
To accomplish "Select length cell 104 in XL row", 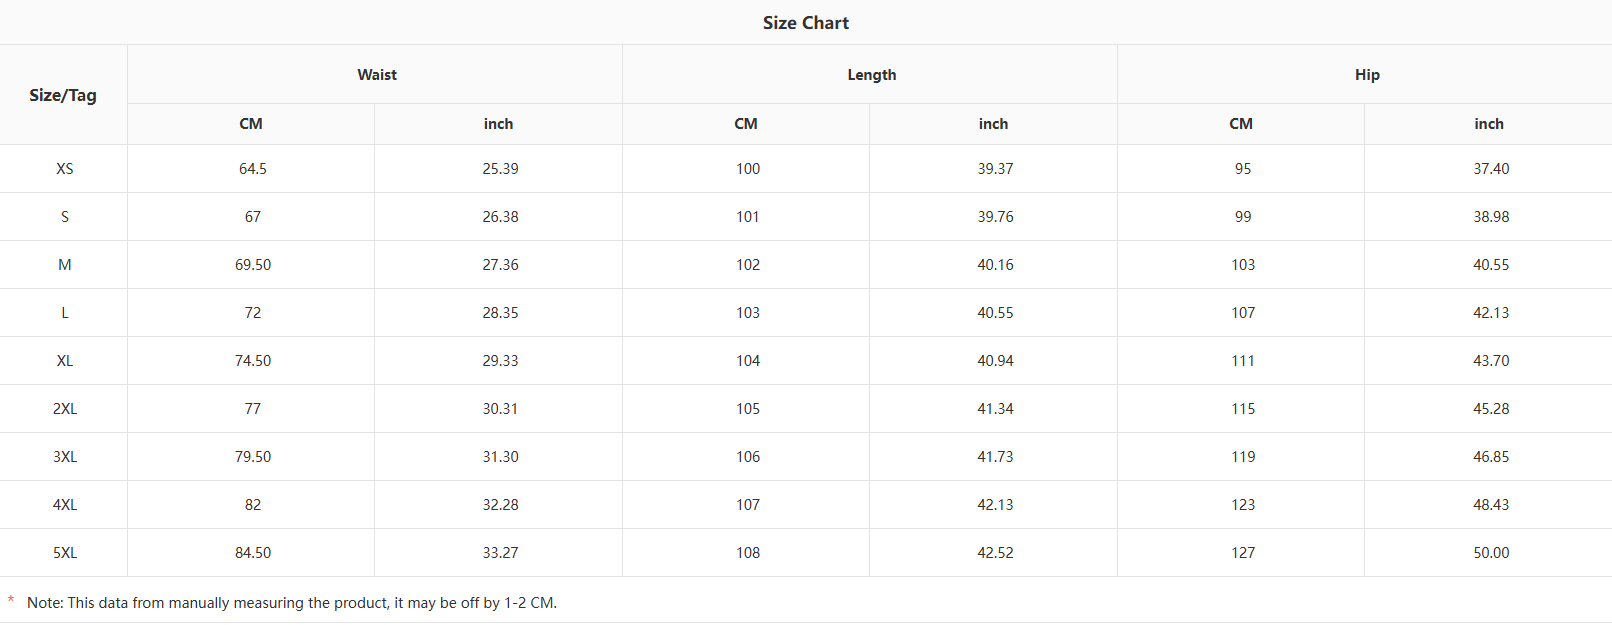I will 748,361.
